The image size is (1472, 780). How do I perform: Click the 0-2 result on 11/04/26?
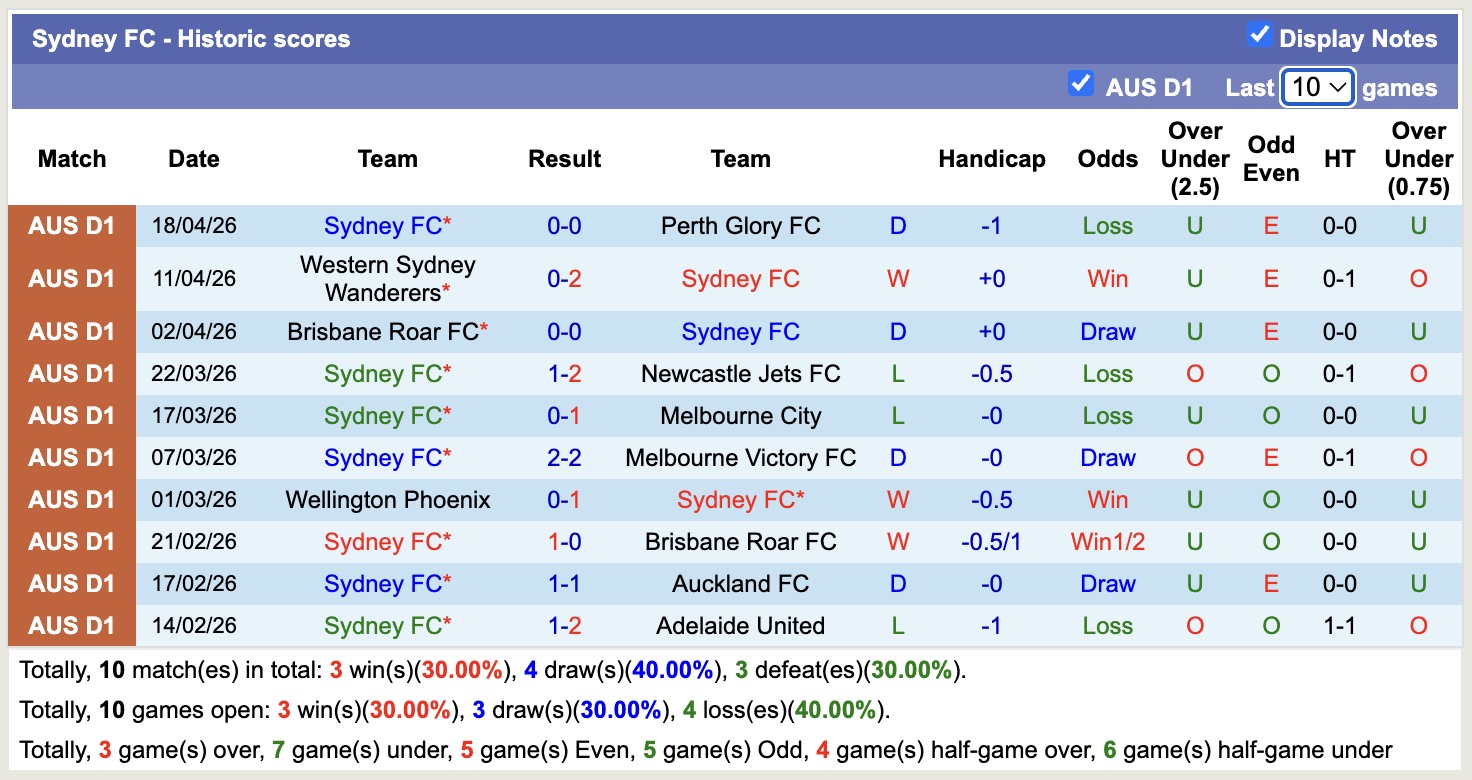(x=564, y=279)
